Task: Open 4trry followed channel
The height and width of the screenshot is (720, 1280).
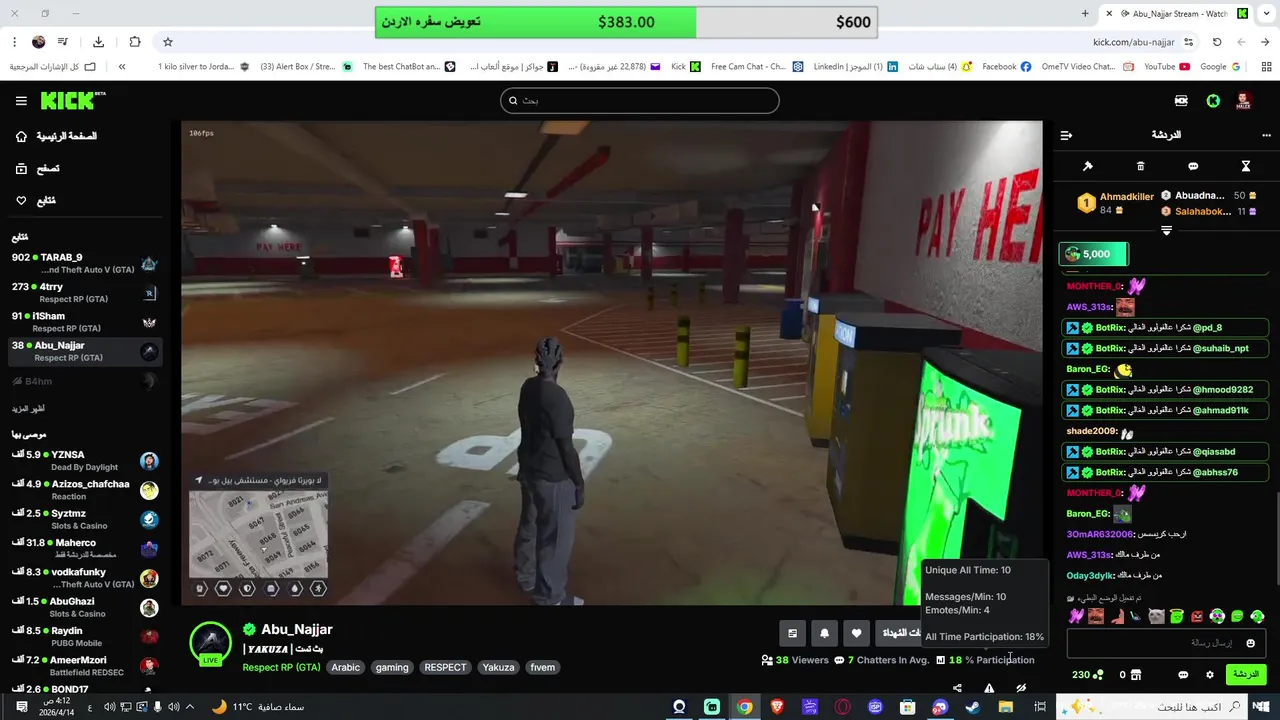Action: (x=84, y=292)
